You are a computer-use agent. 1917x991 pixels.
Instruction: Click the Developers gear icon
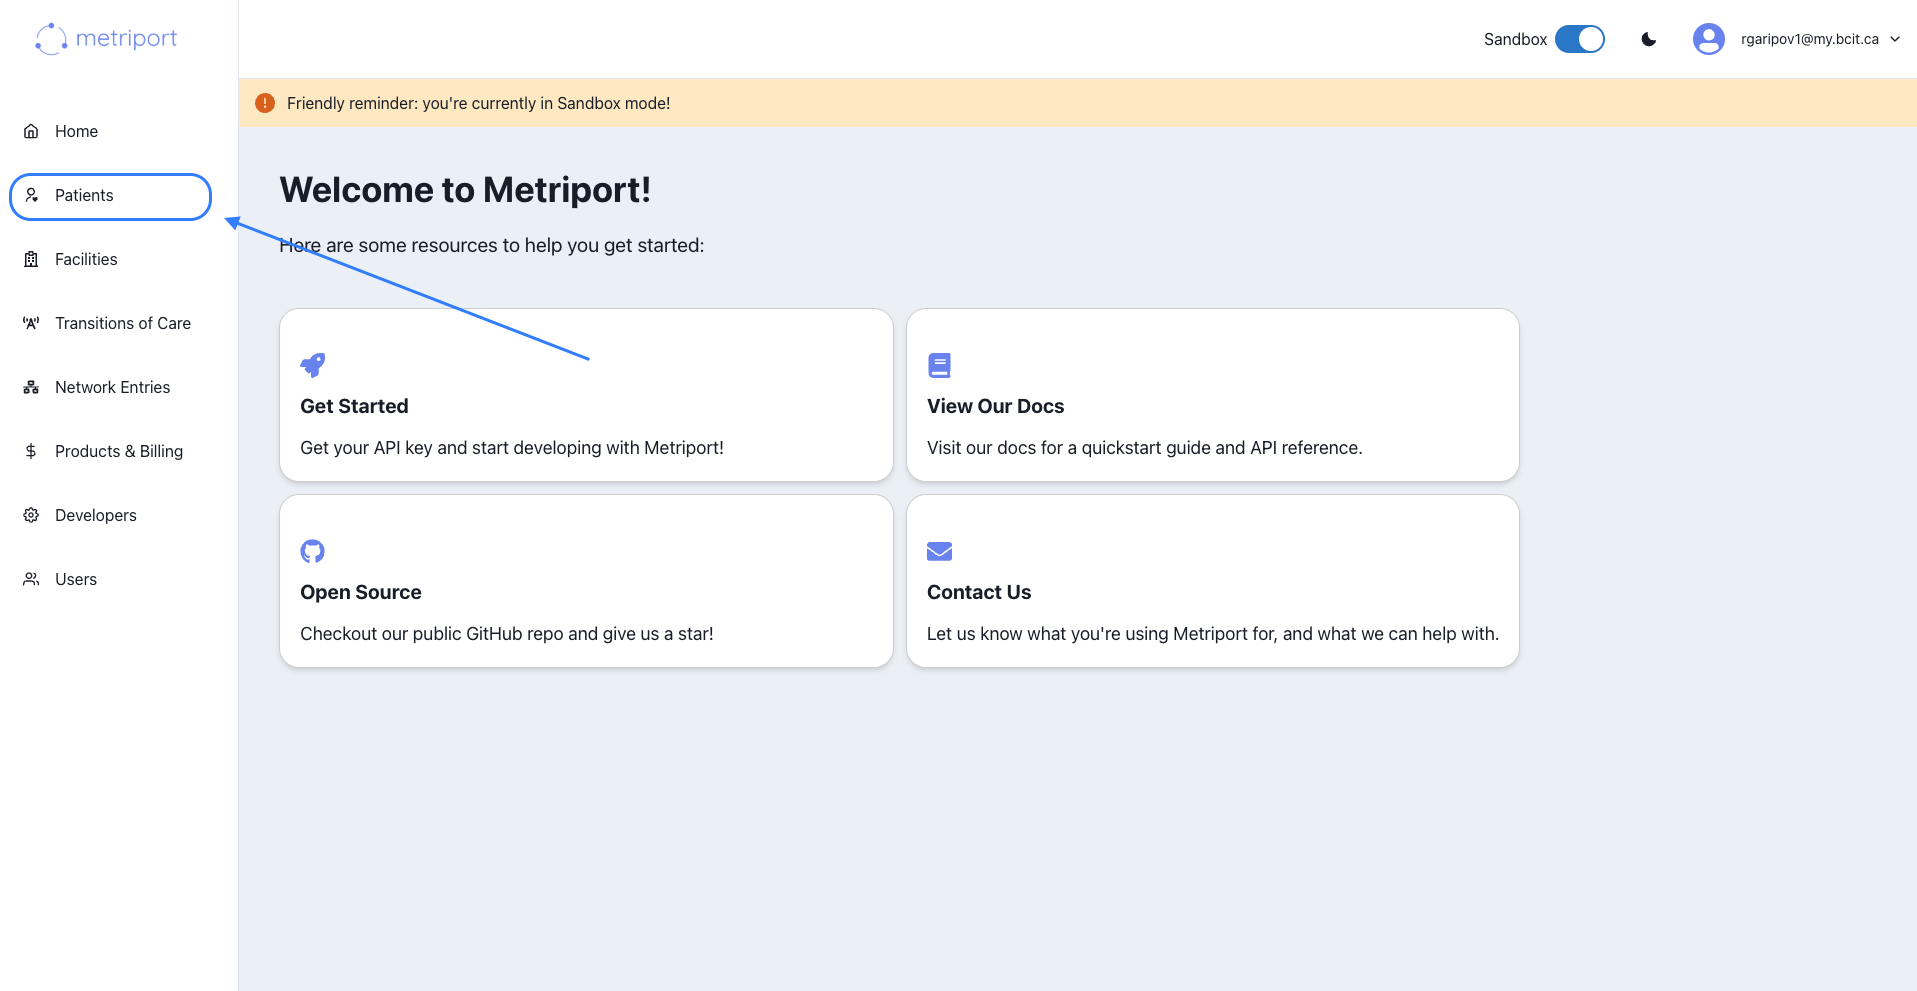click(30, 515)
